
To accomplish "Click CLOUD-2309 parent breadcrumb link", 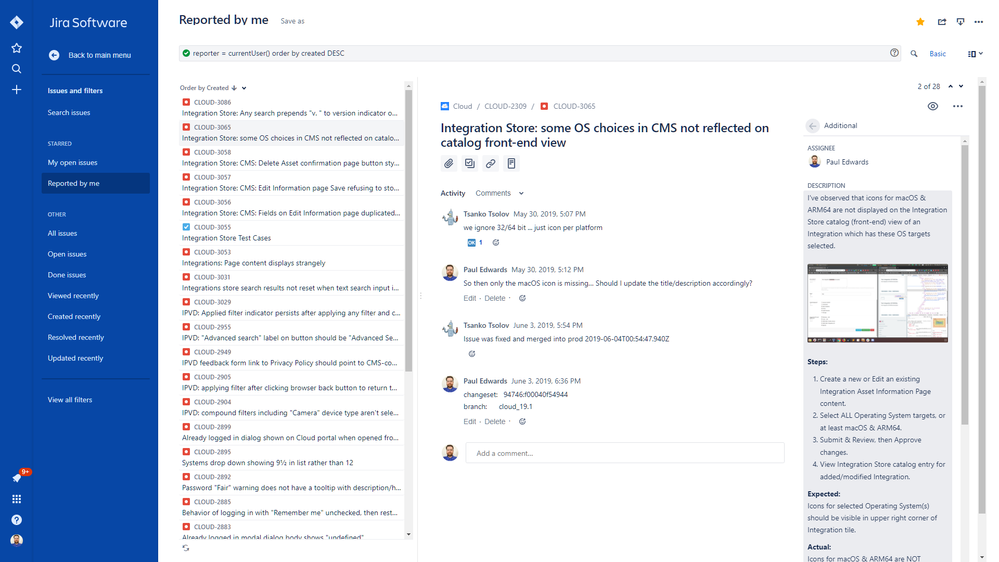I will point(505,106).
